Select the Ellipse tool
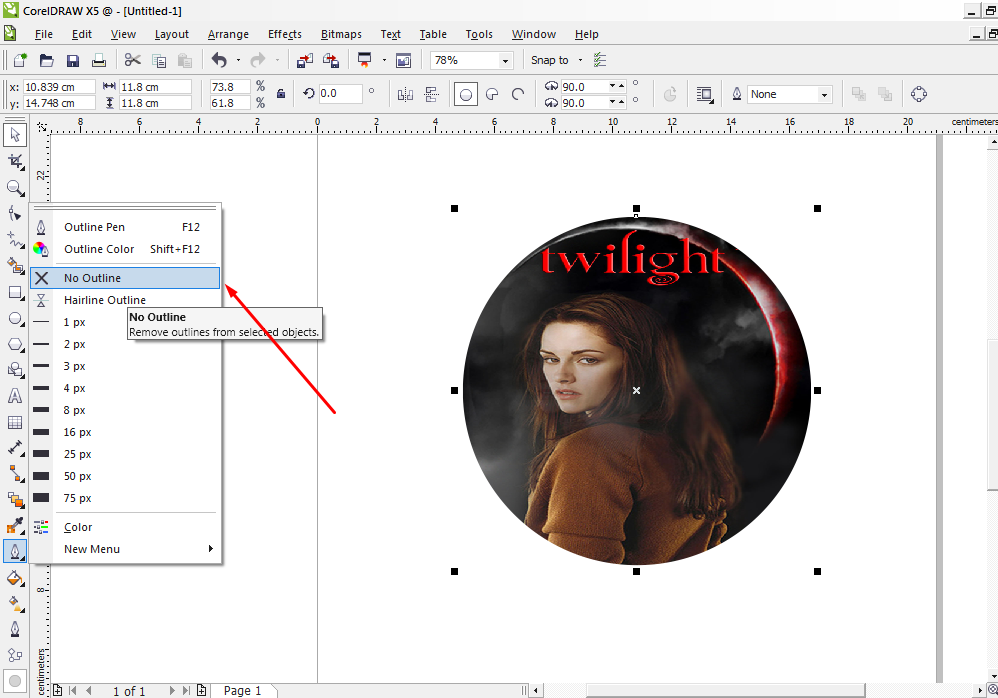The width and height of the screenshot is (998, 698). 15,318
